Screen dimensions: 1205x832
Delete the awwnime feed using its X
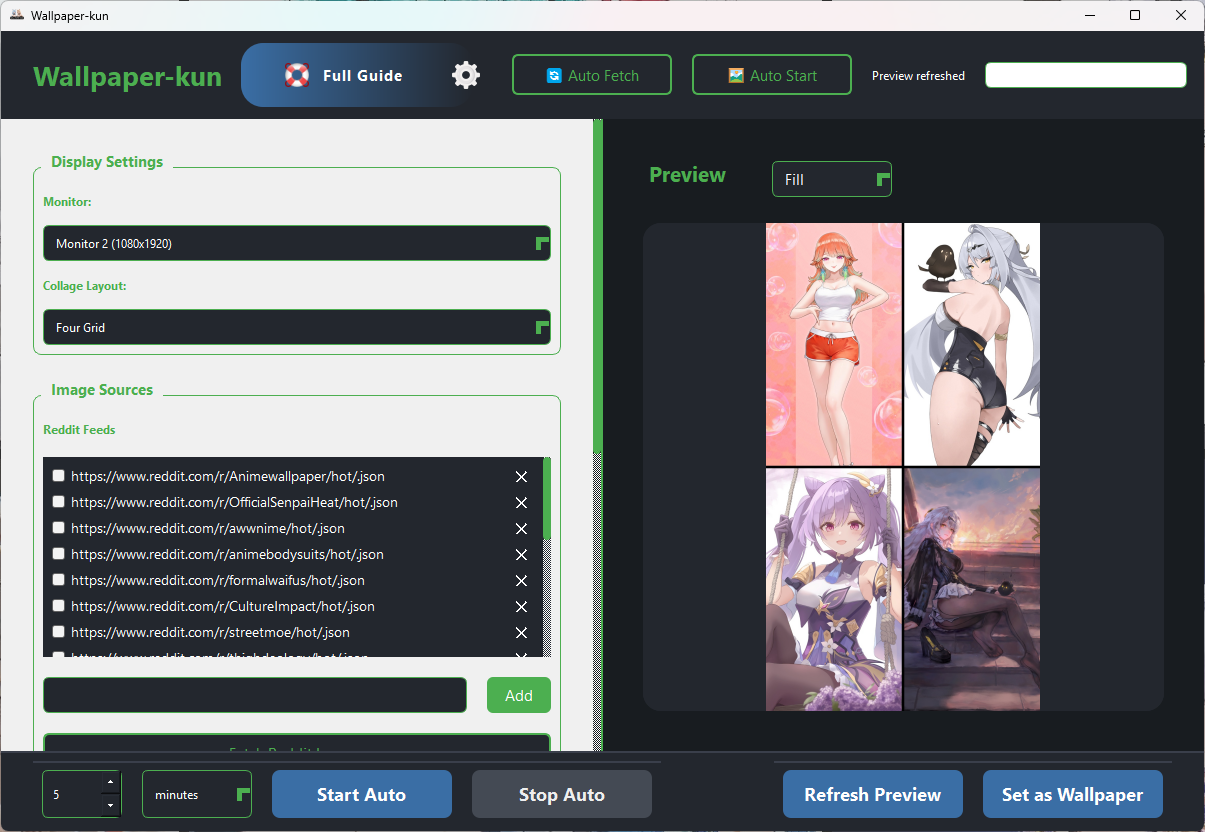(521, 529)
